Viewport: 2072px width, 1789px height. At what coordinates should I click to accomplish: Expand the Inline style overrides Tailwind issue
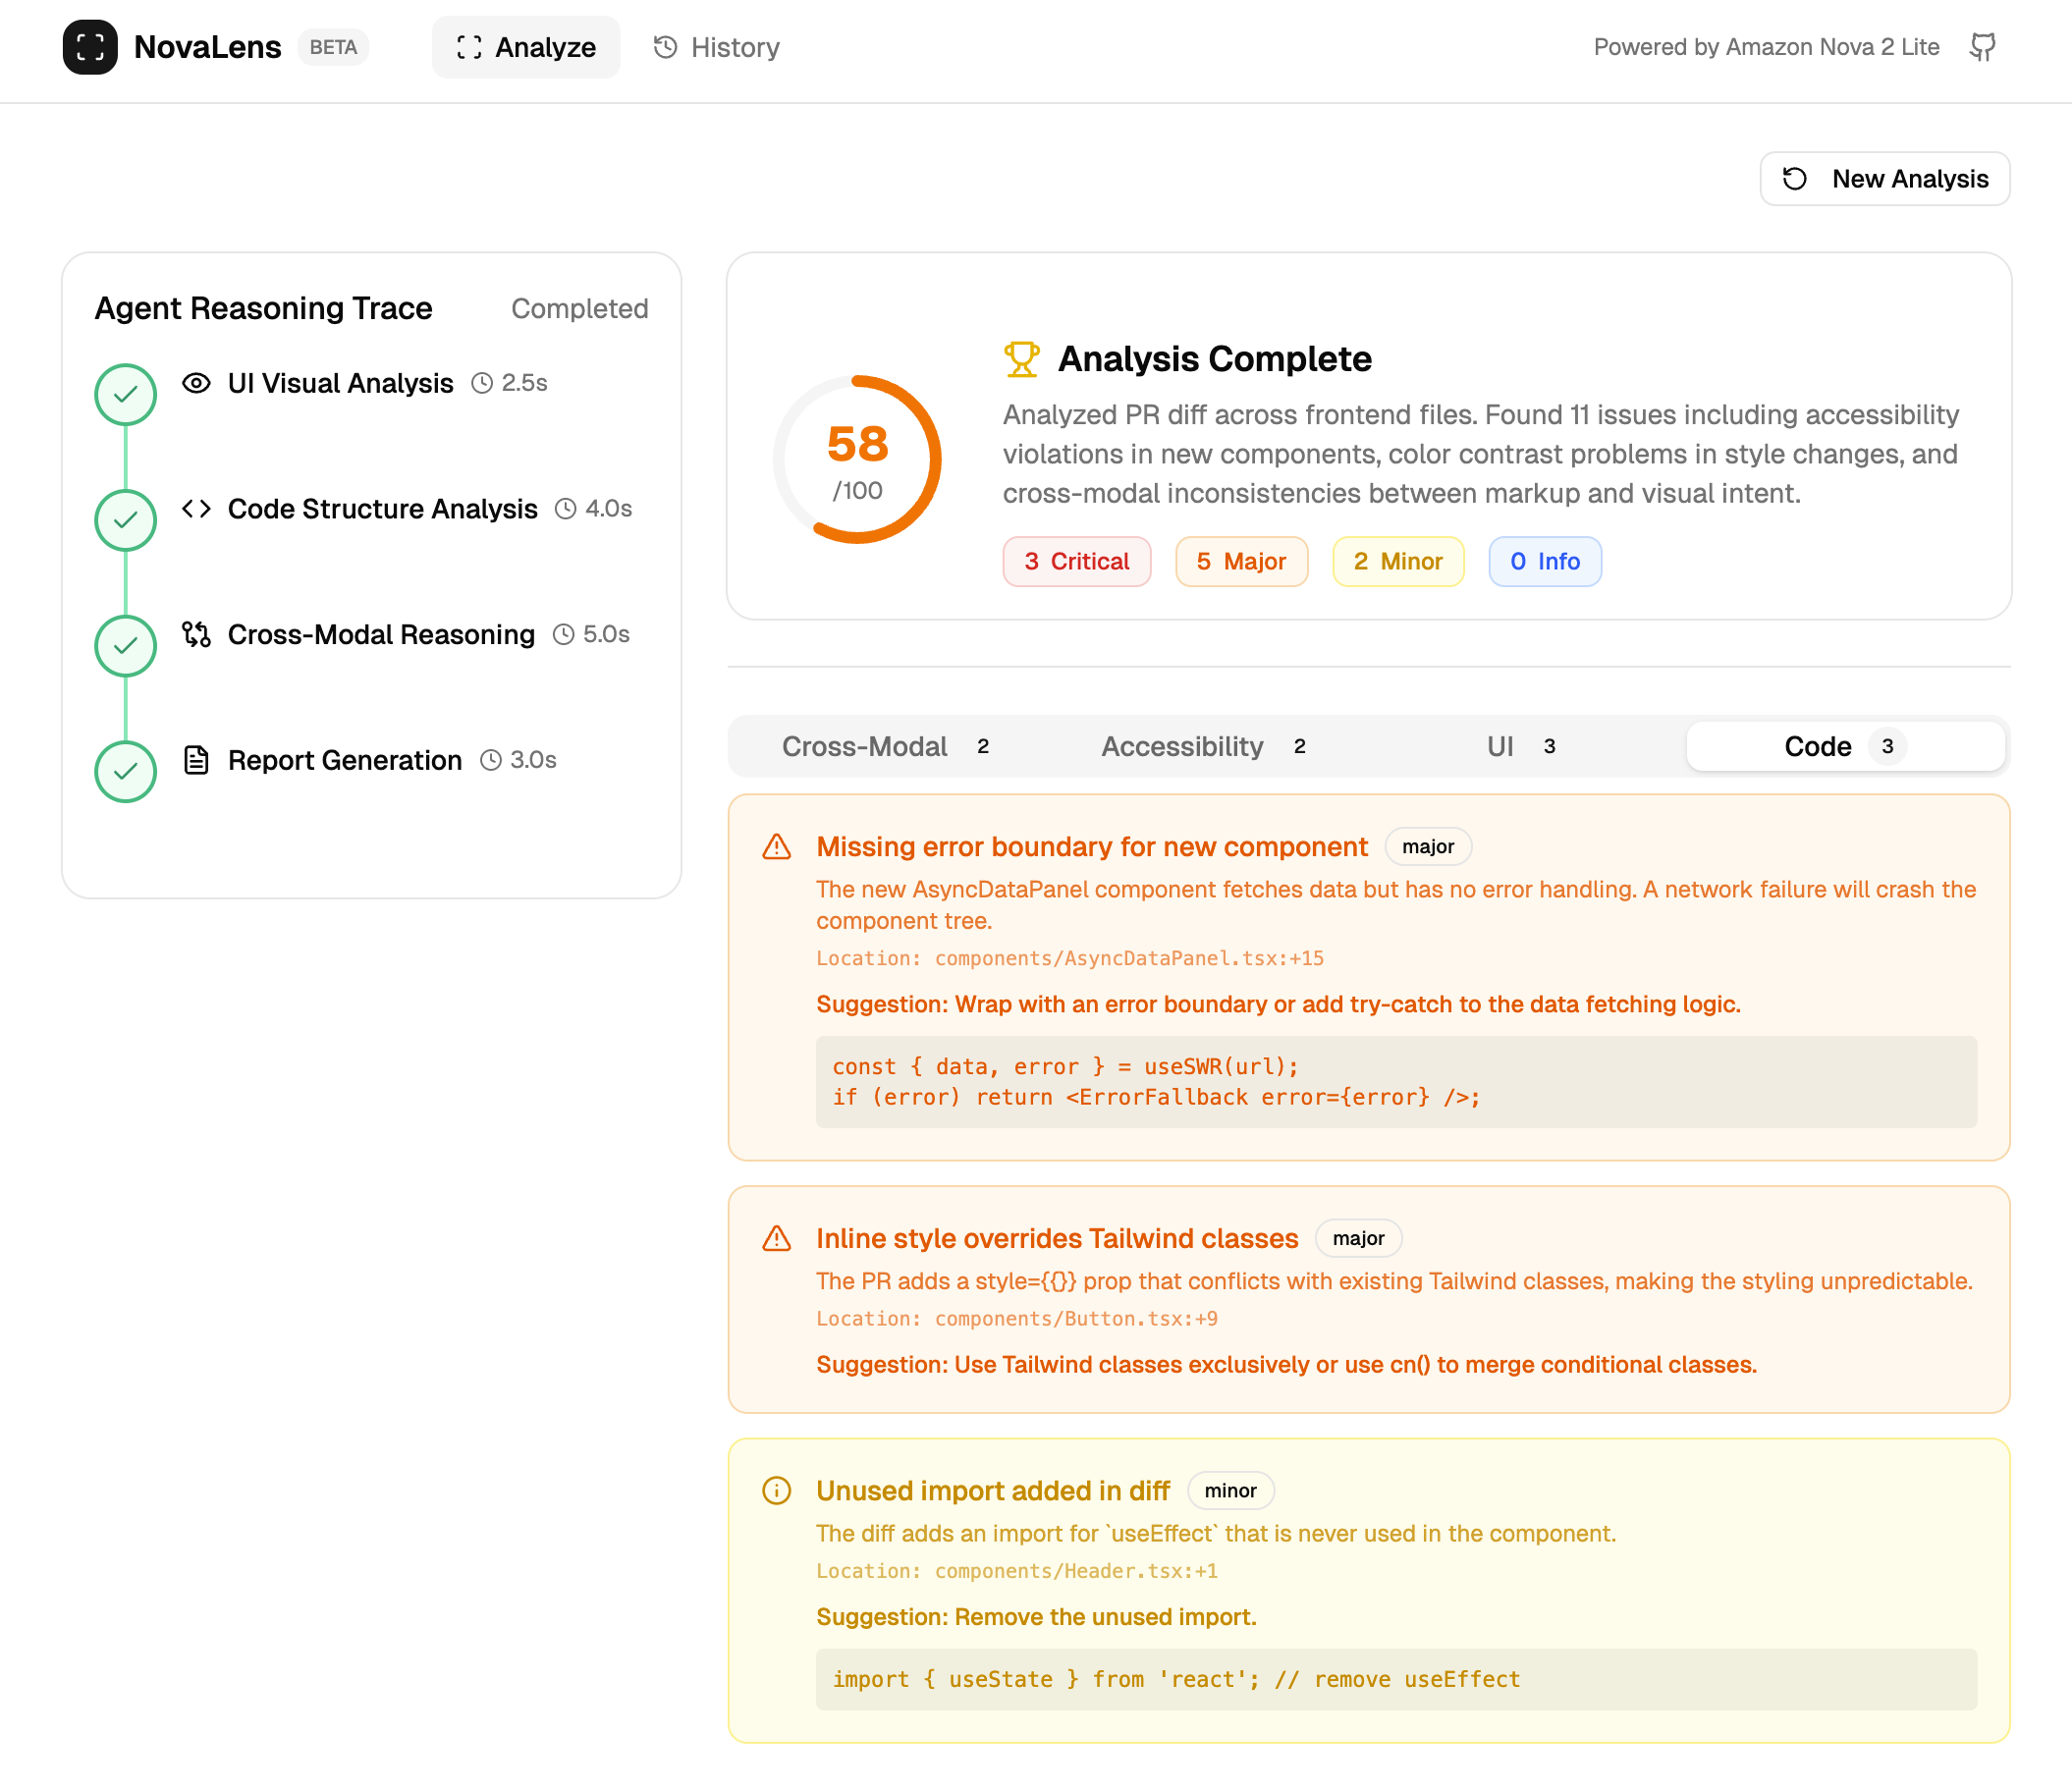tap(1056, 1238)
